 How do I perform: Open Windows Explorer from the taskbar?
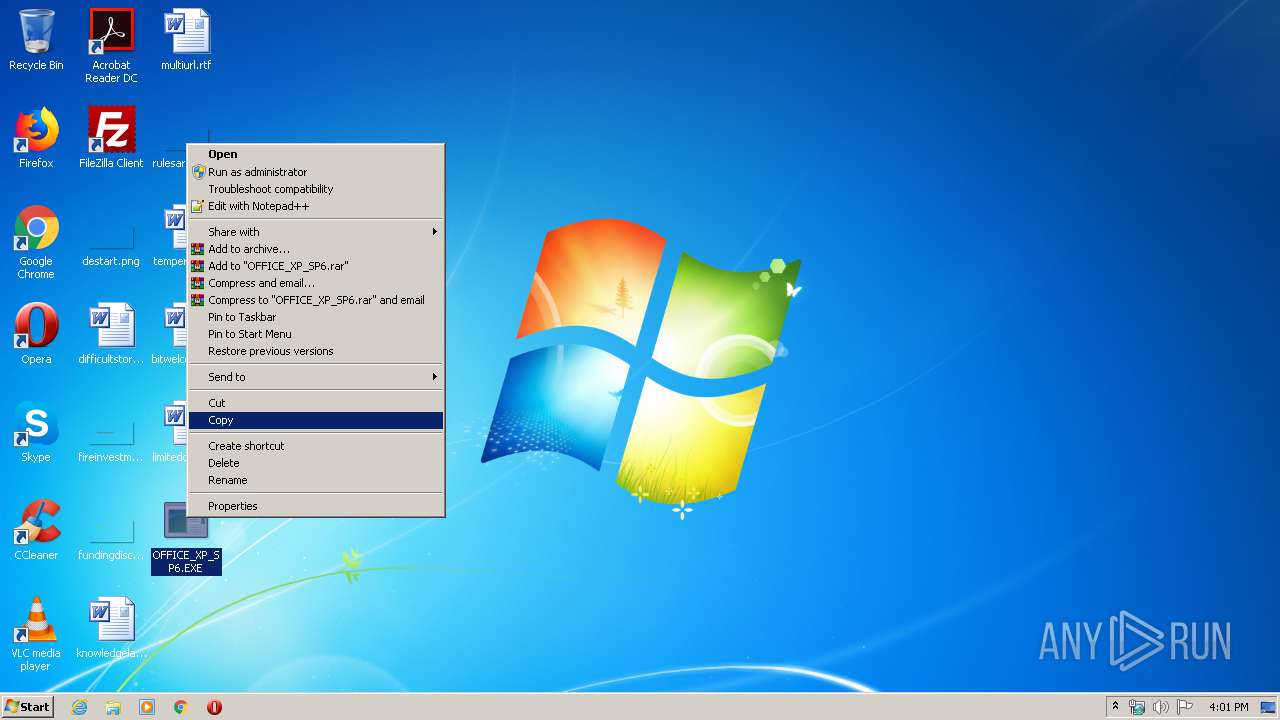coord(113,707)
